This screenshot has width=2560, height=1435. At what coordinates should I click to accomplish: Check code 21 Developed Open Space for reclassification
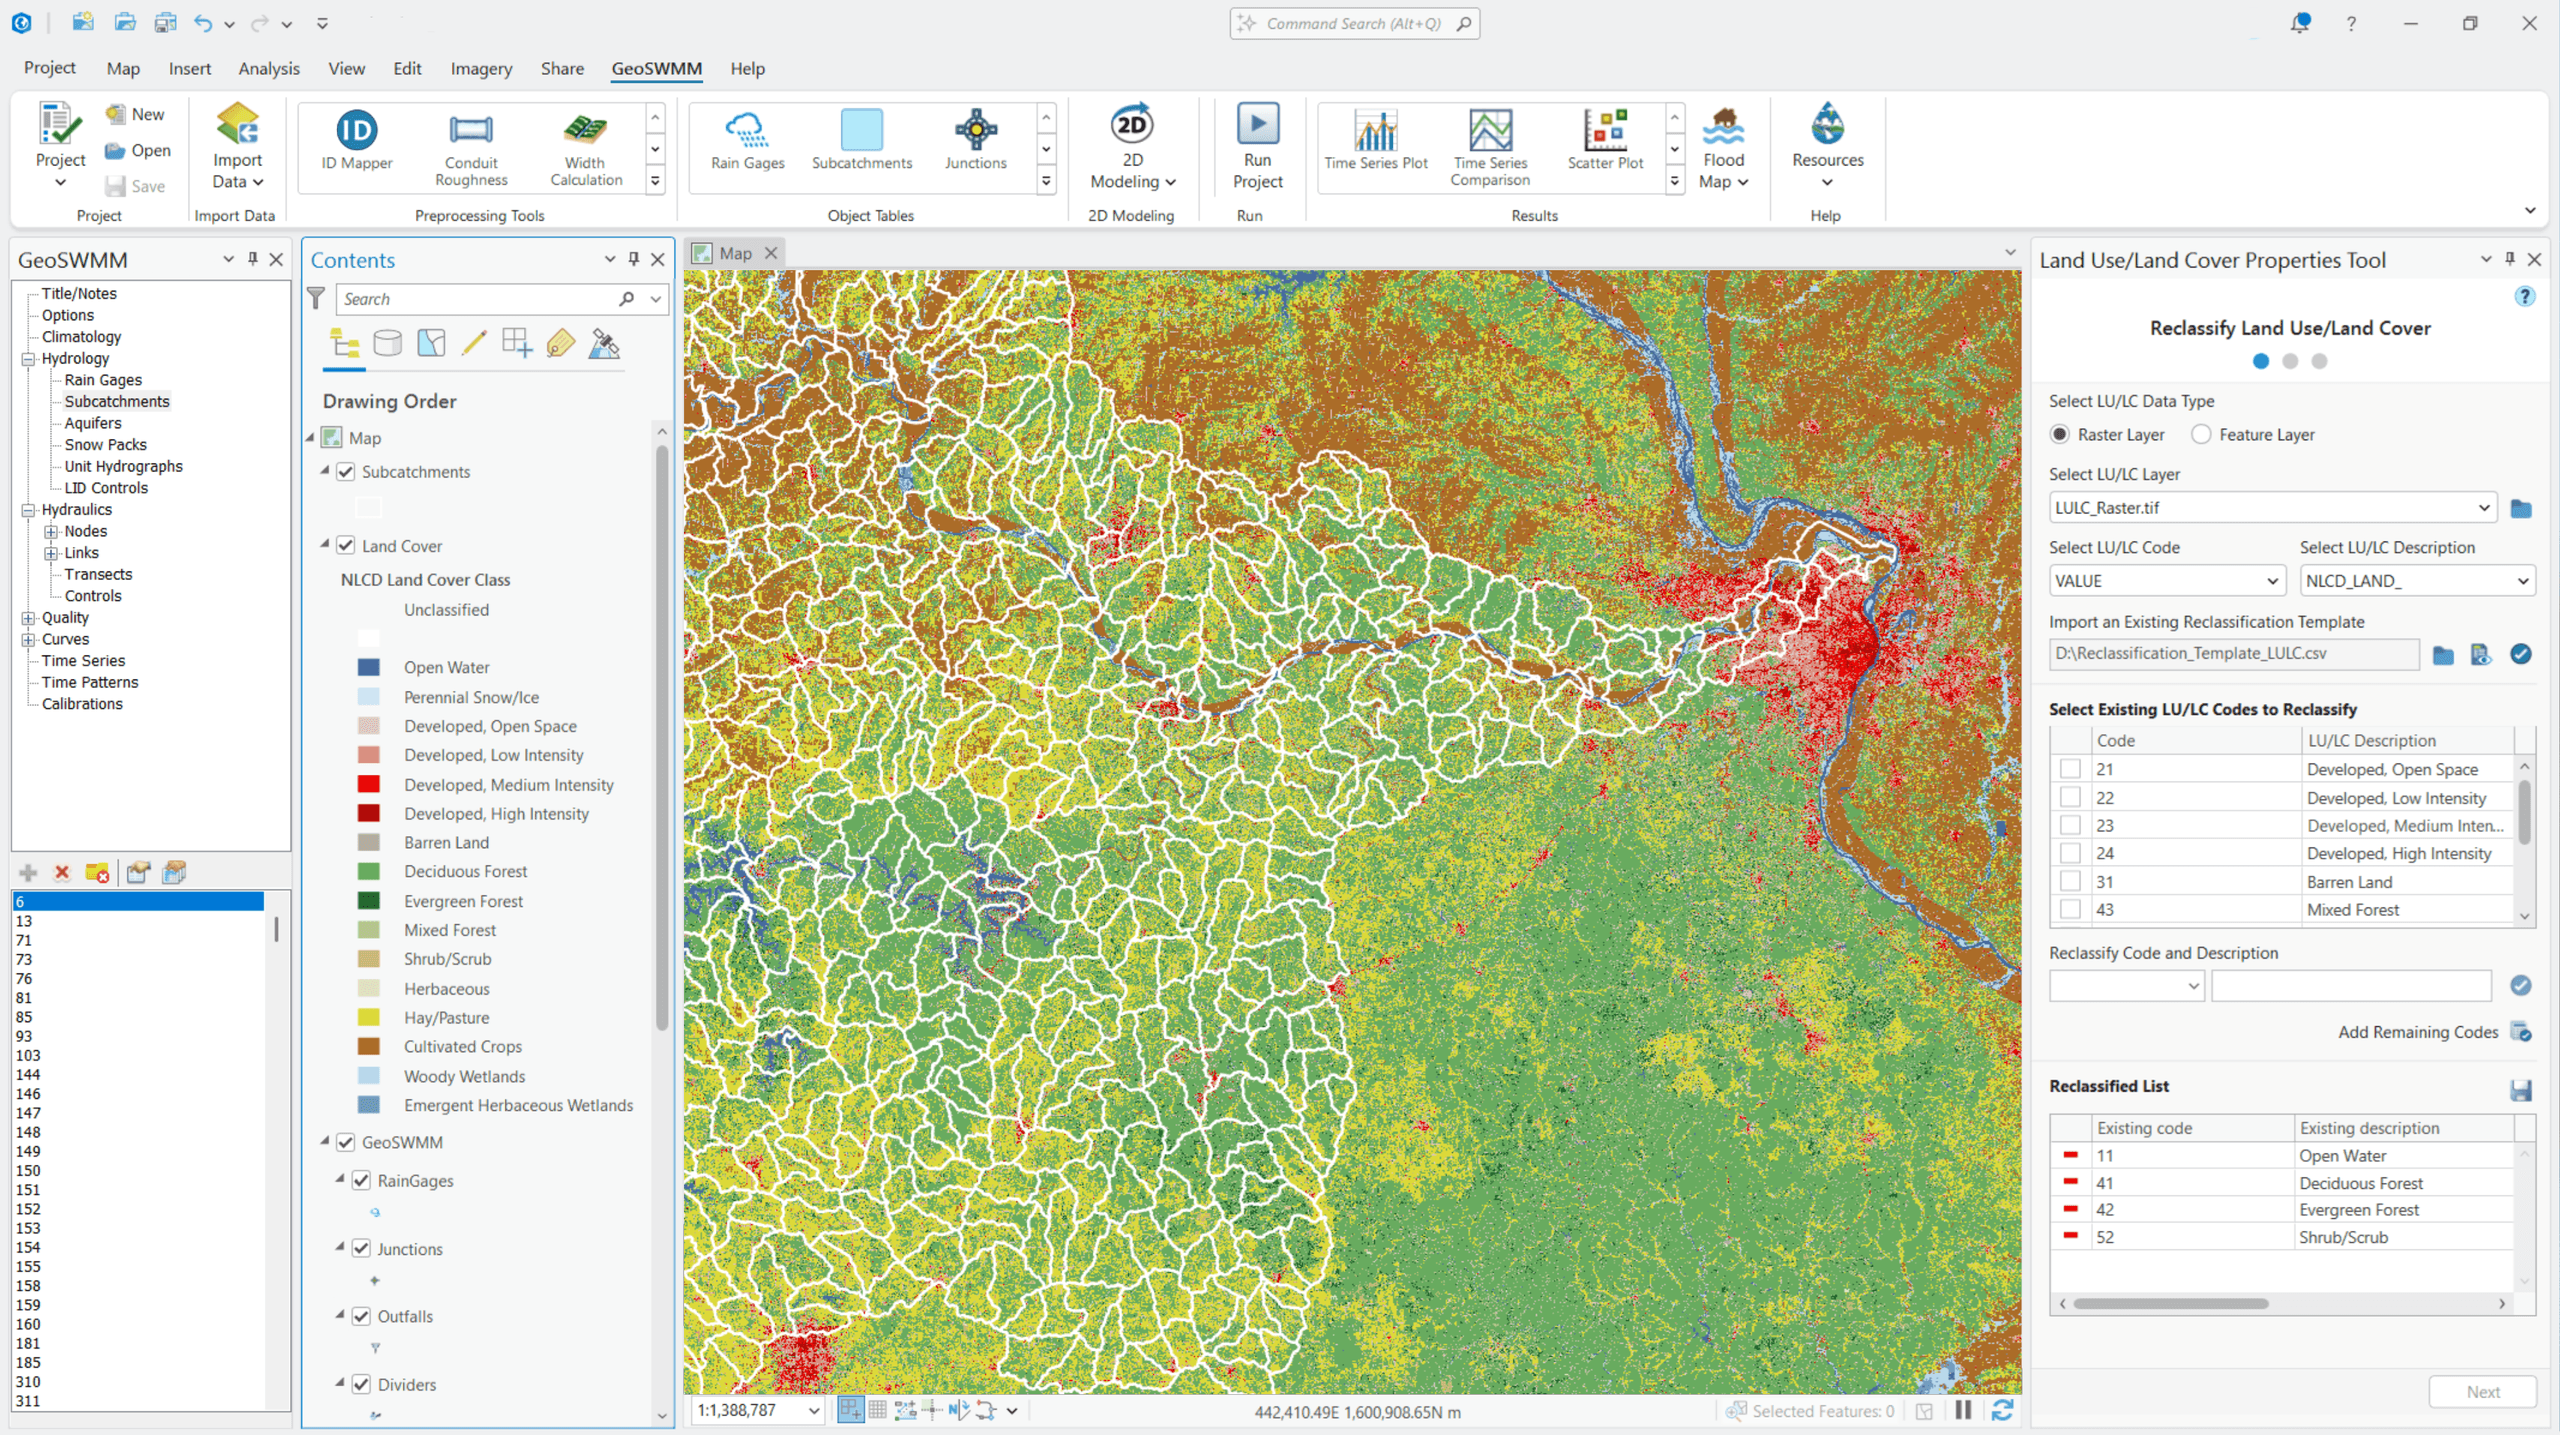point(2069,768)
